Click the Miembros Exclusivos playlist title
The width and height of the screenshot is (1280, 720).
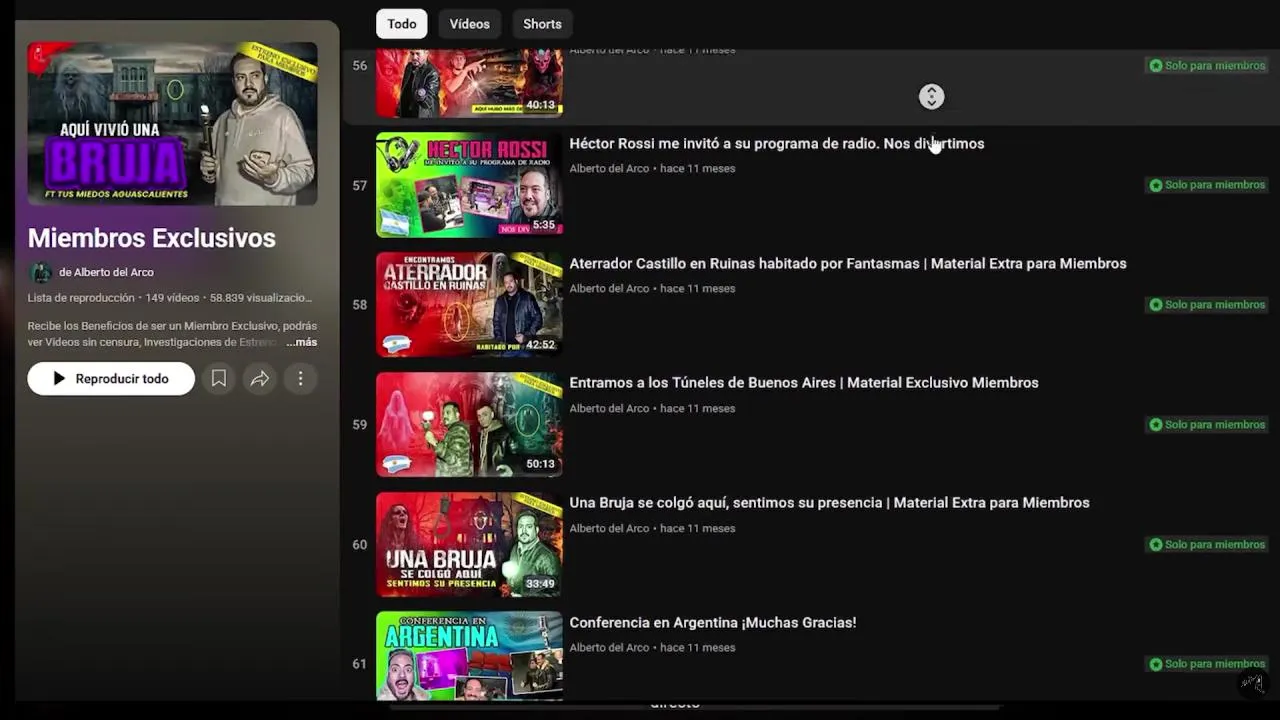tap(152, 238)
